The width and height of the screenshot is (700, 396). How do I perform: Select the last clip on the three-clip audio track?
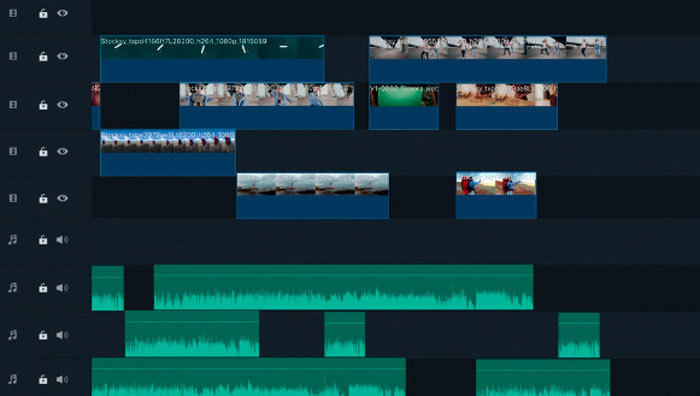pos(579,335)
